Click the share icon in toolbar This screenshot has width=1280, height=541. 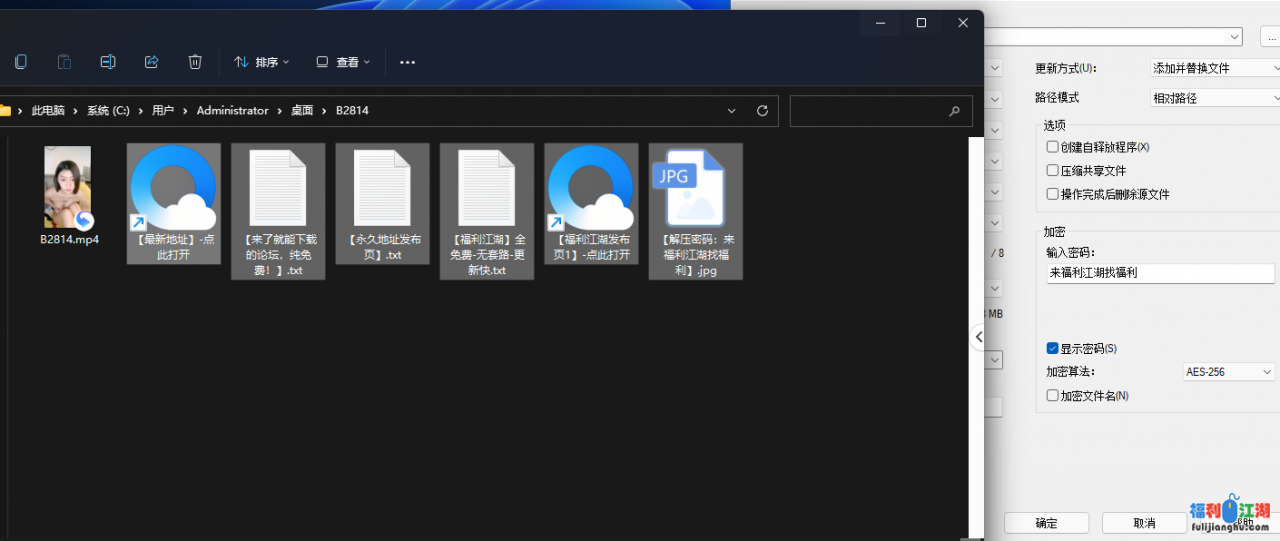click(x=152, y=62)
